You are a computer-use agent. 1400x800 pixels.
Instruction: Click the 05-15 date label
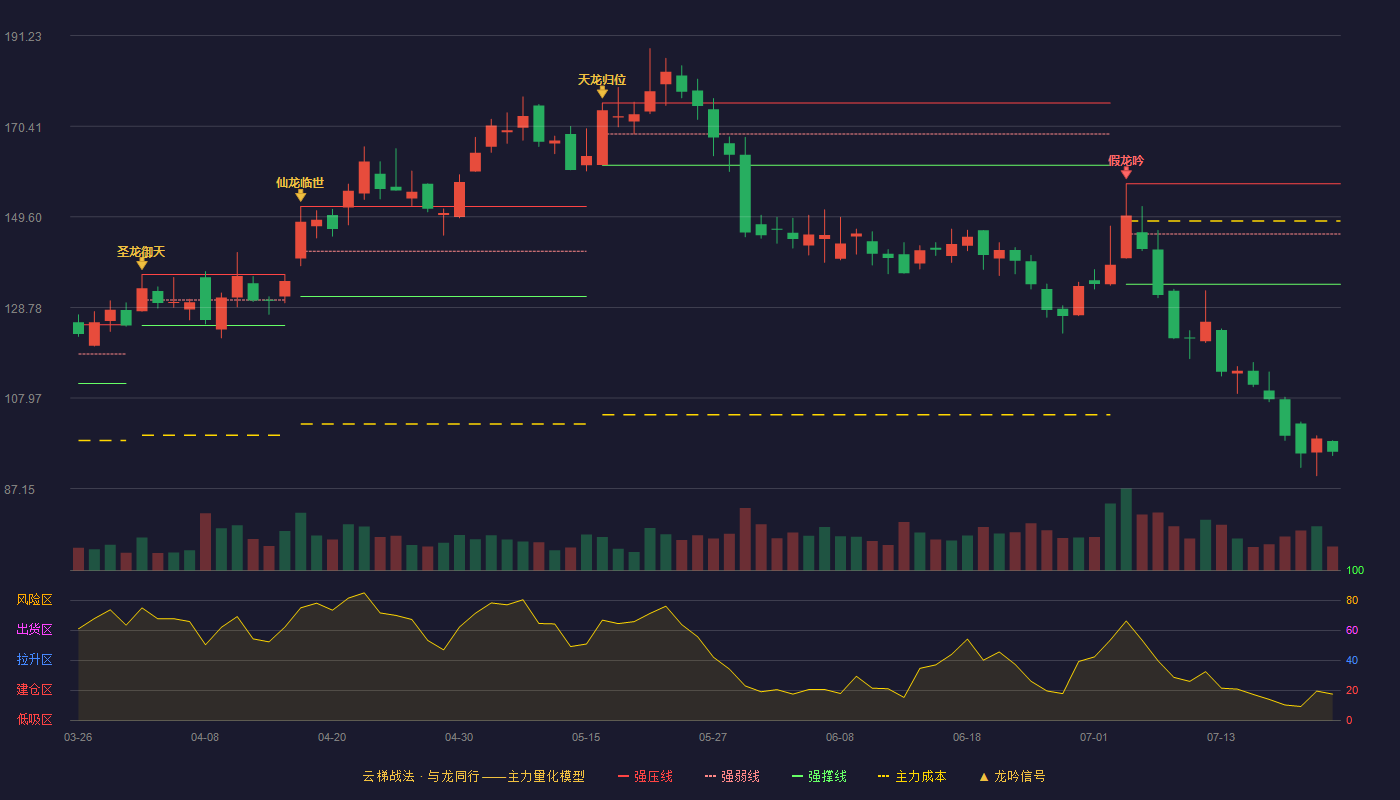(586, 737)
